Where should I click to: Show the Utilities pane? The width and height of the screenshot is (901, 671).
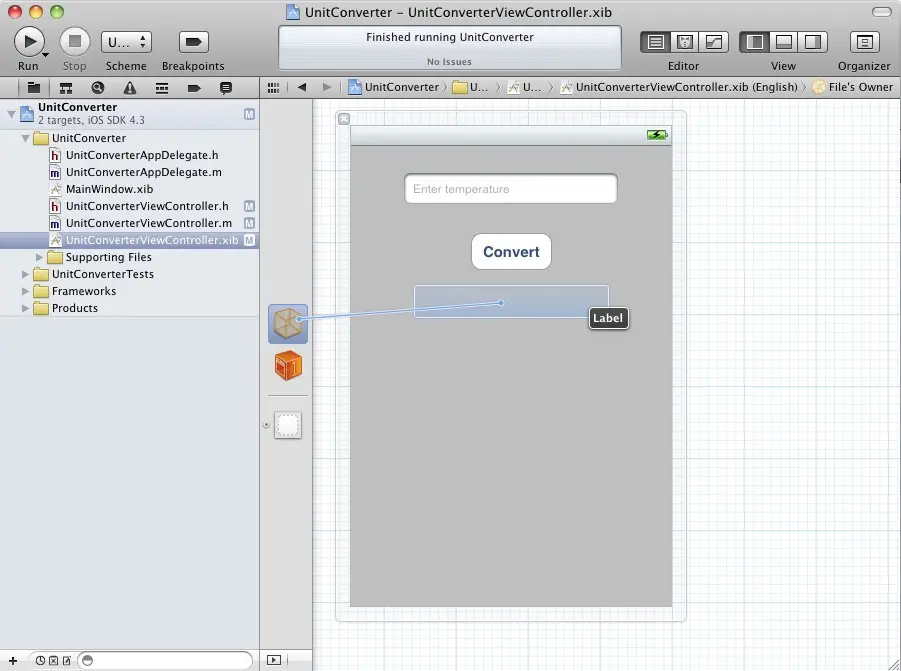pyautogui.click(x=812, y=42)
